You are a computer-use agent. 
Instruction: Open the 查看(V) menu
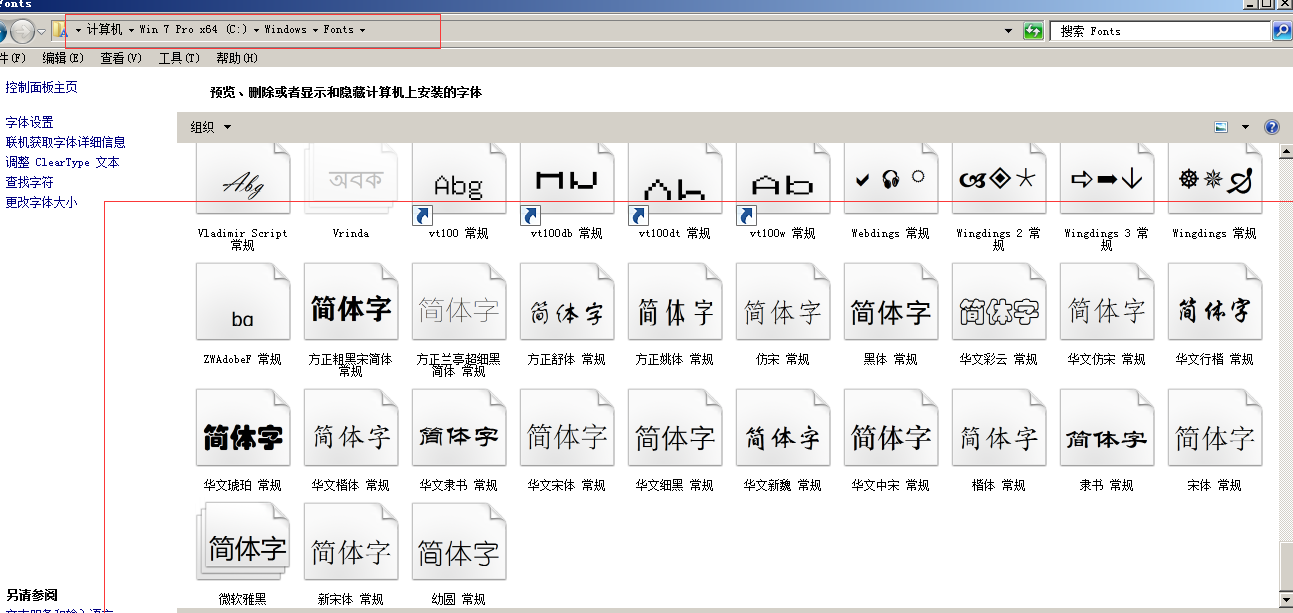click(x=120, y=58)
